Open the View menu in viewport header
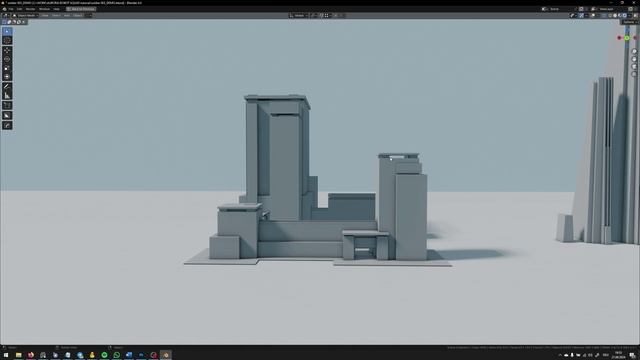 tap(45, 16)
